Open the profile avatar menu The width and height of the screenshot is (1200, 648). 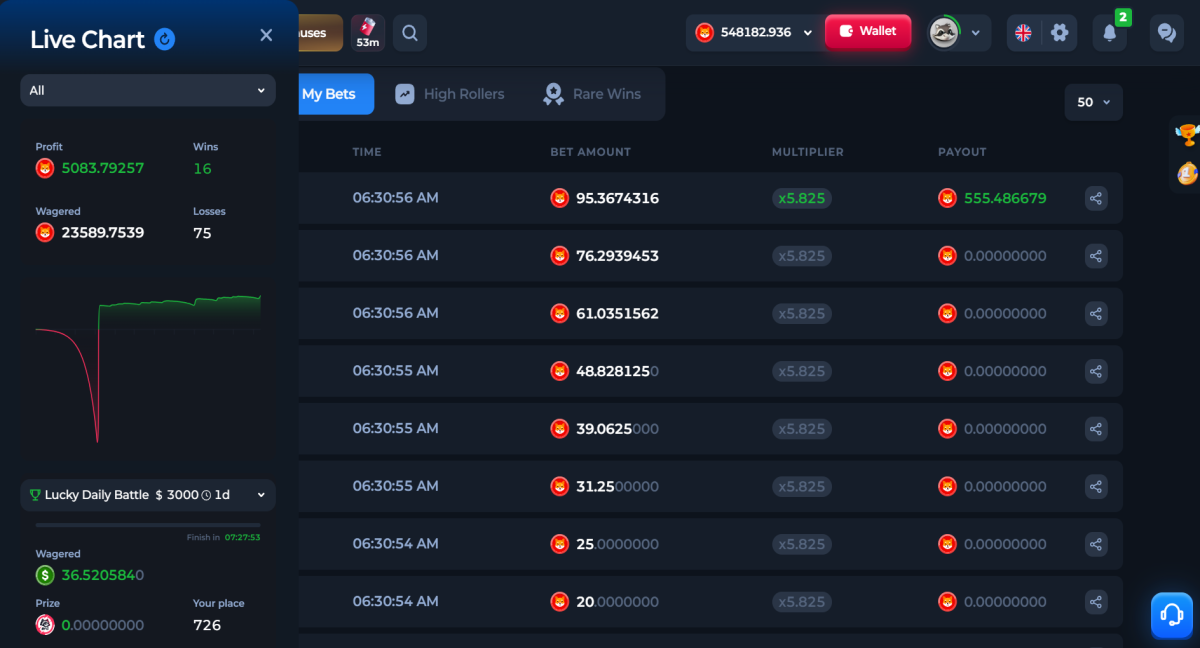click(x=959, y=33)
